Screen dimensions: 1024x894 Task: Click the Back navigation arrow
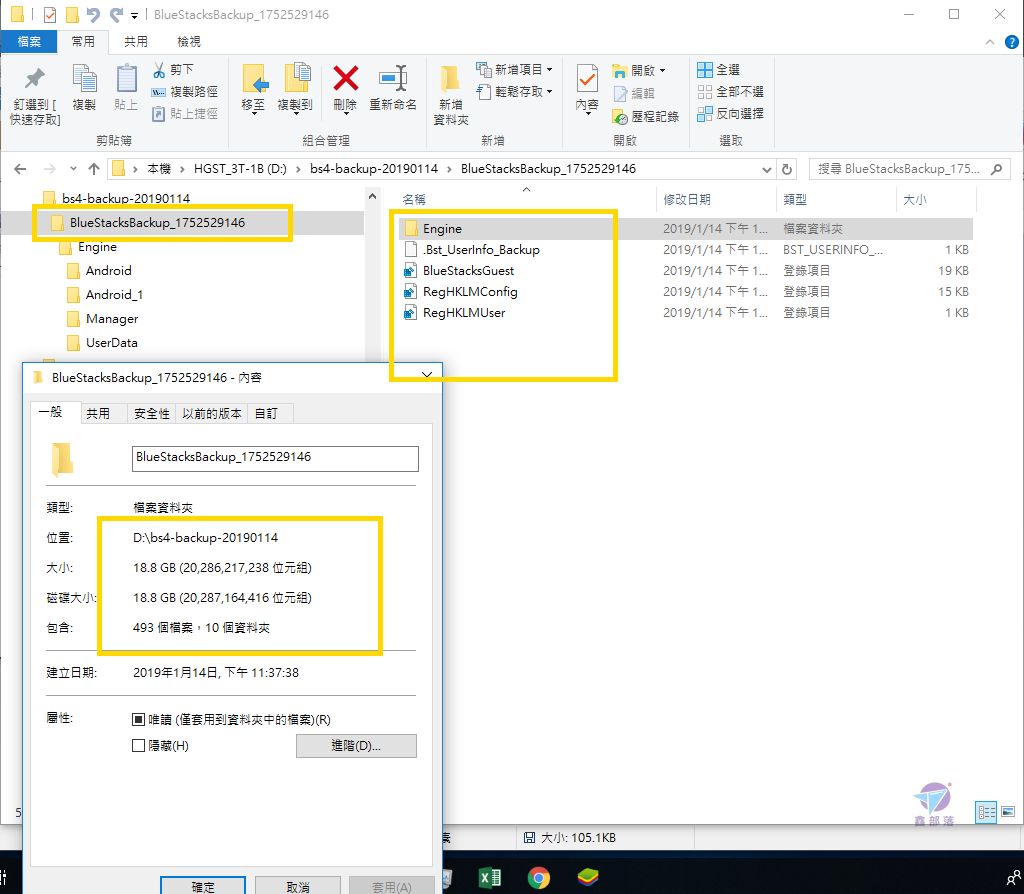click(20, 169)
